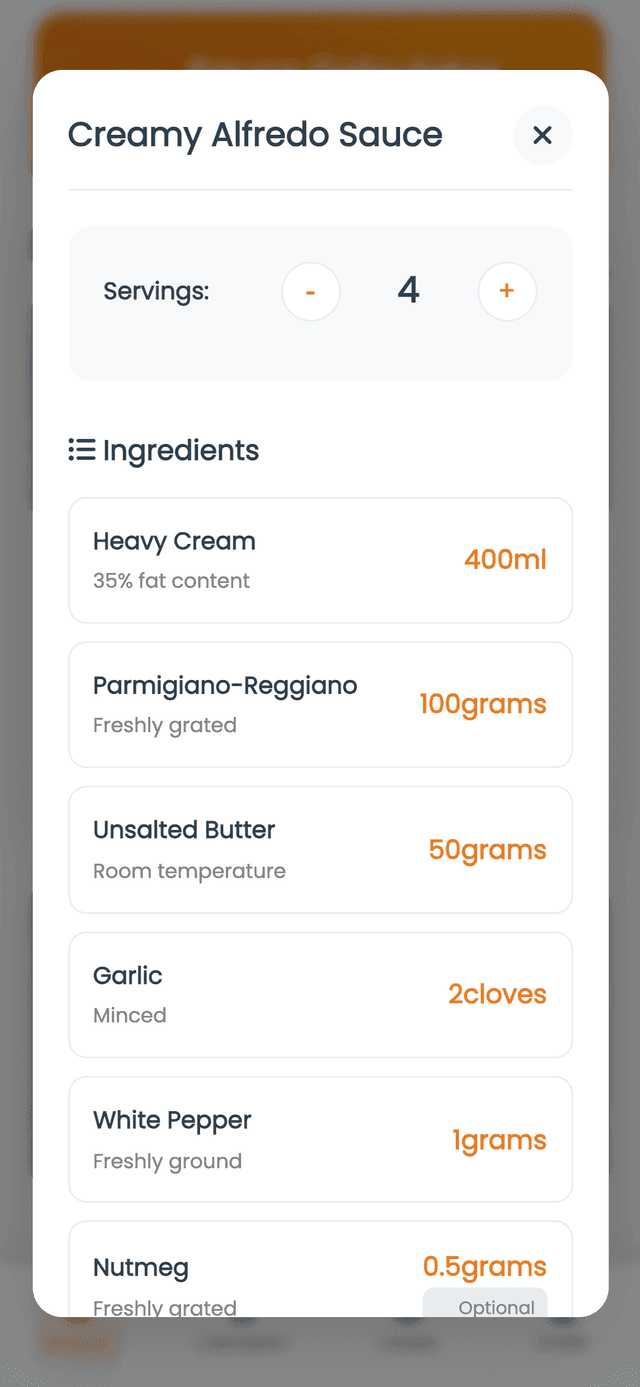Viewport: 640px width, 1387px height.
Task: Click the Creamy Alfredo Sauce title
Action: [255, 135]
